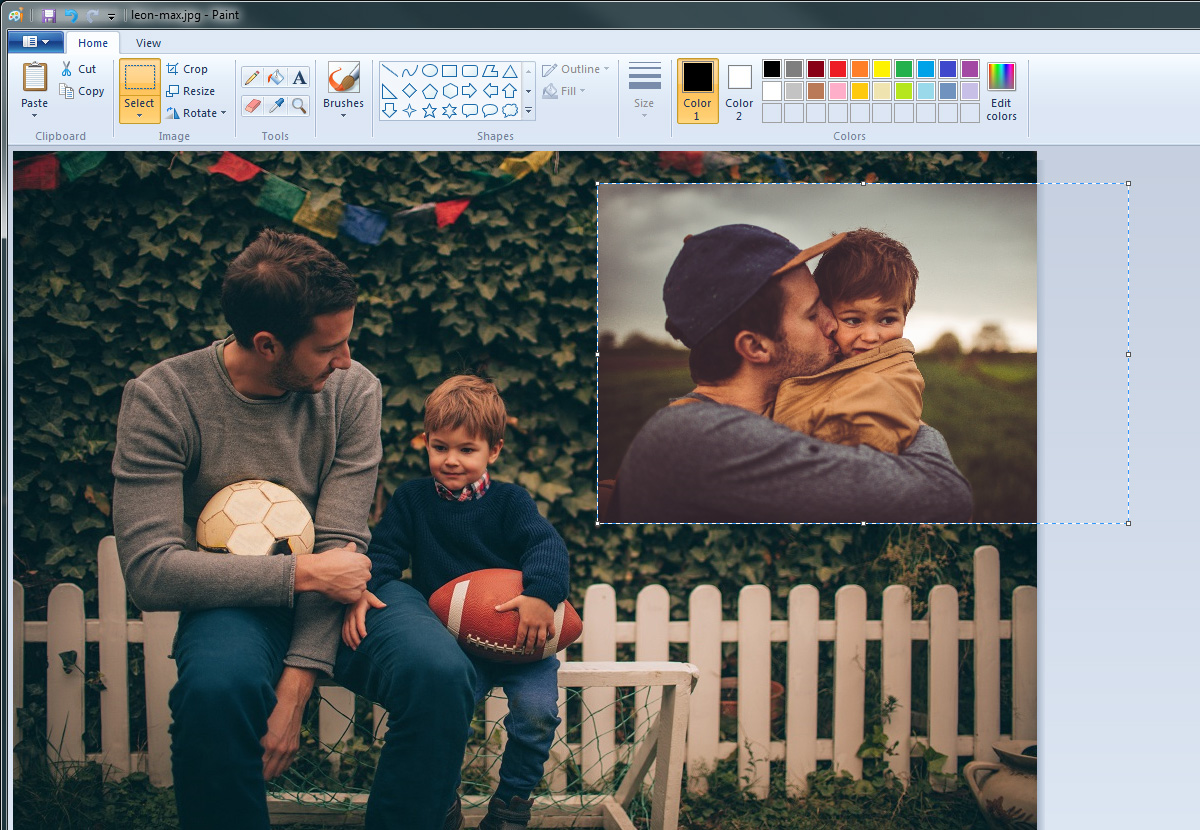Choose the Down arrow shape

[x=390, y=111]
